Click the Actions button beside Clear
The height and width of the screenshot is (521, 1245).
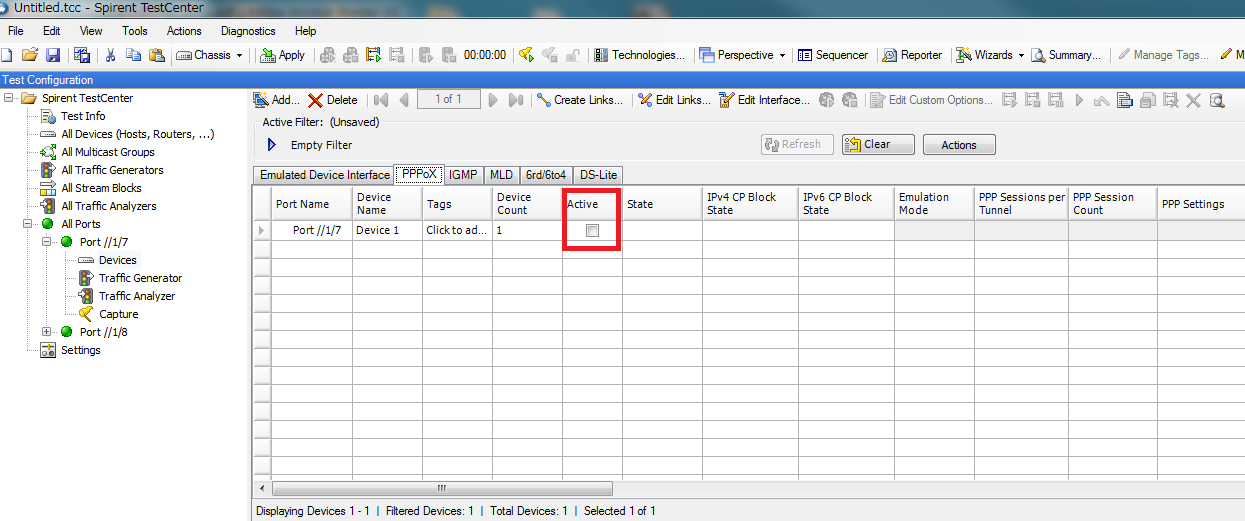pyautogui.click(x=958, y=145)
